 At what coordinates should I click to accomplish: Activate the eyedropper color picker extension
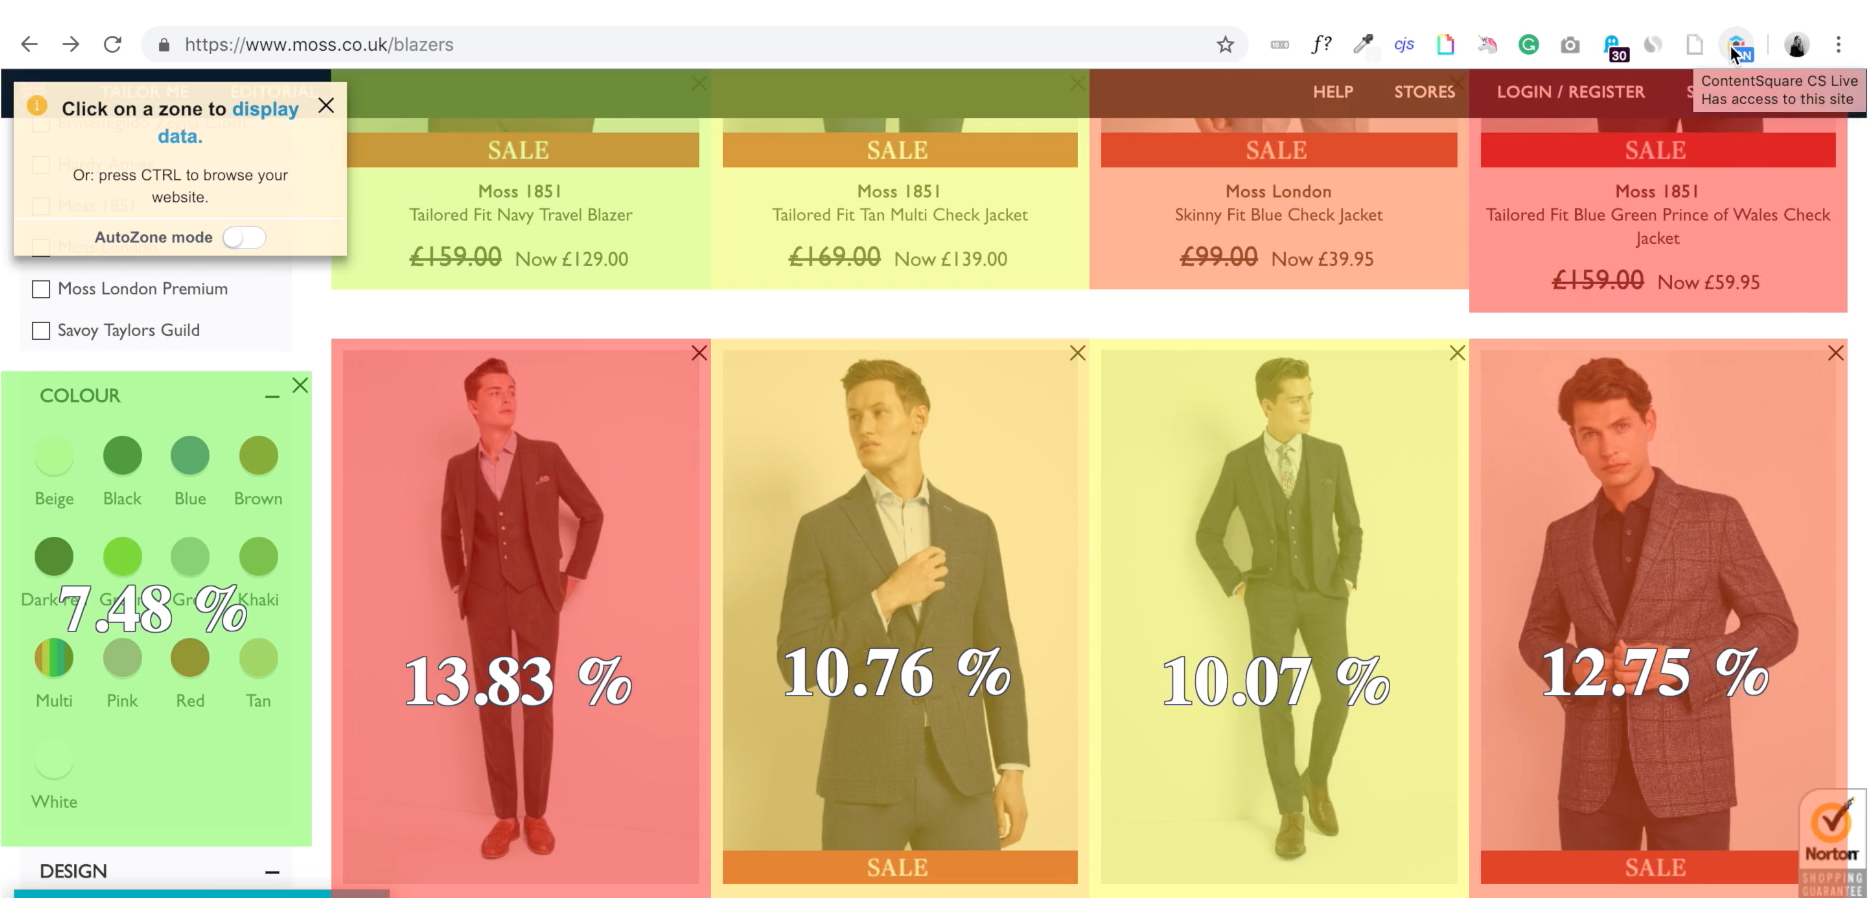pyautogui.click(x=1362, y=44)
